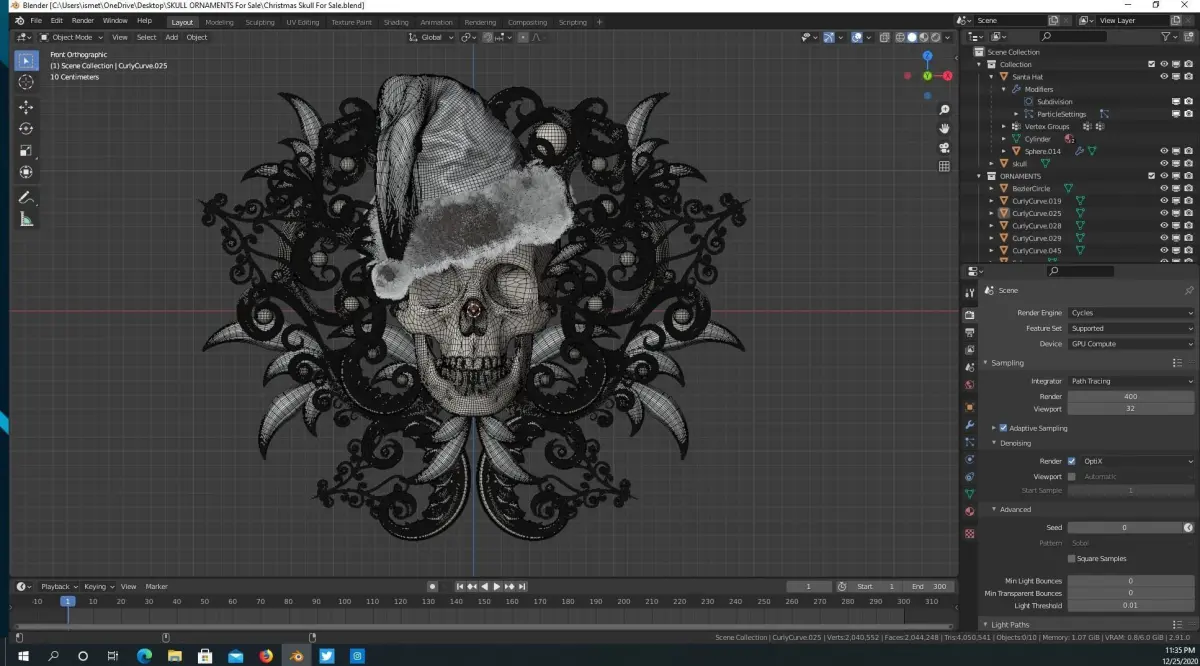The image size is (1200, 666).
Task: Open Twitter from the taskbar
Action: 327,656
